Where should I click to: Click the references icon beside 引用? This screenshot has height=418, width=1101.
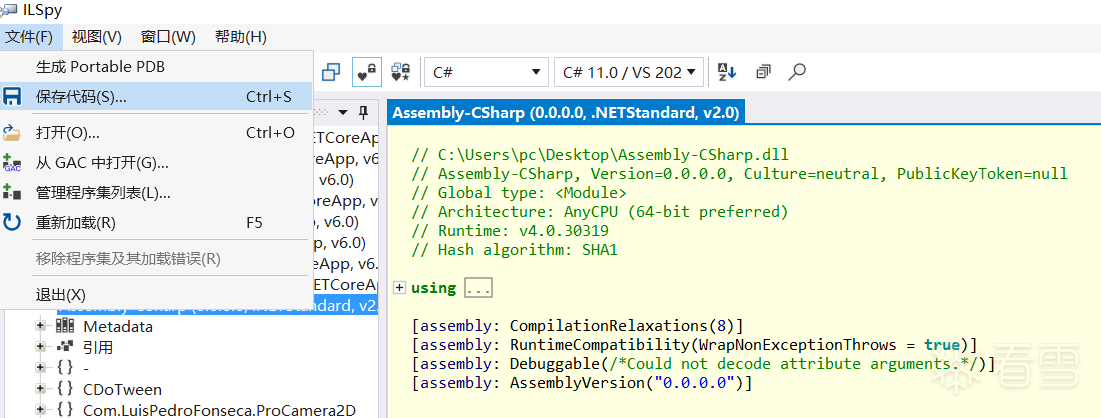65,346
